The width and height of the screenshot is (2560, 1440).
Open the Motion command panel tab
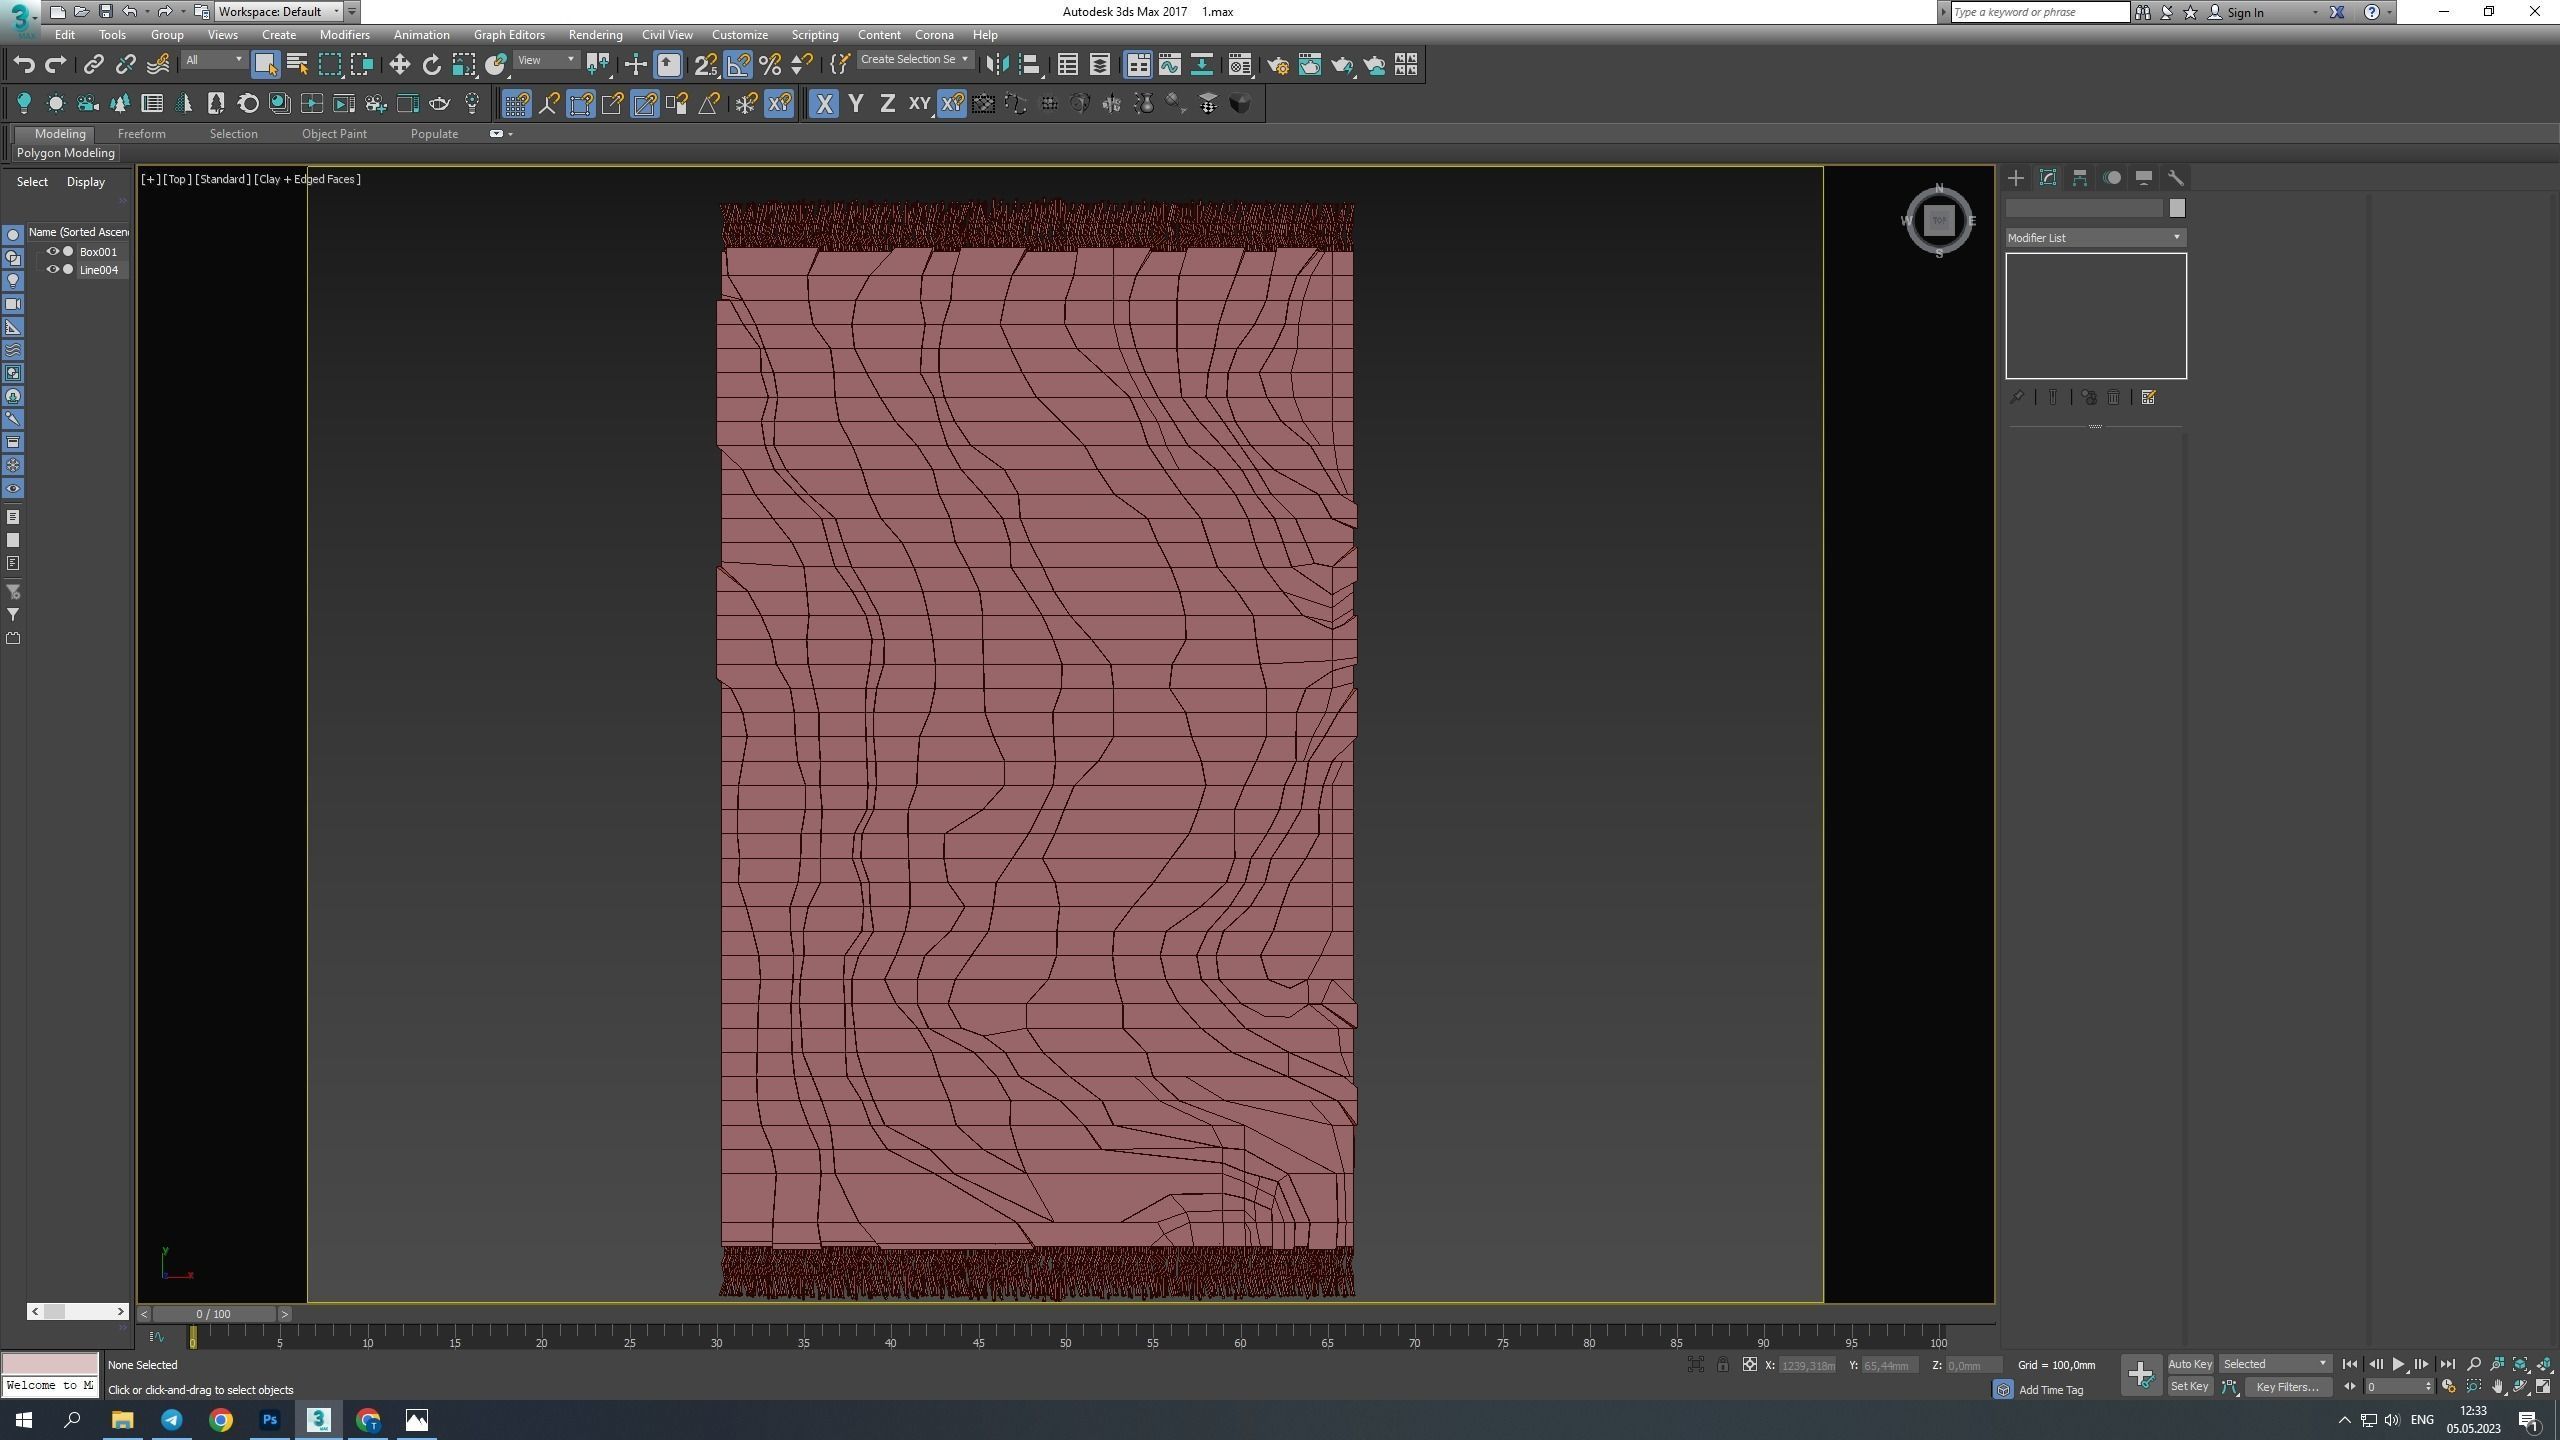click(x=2112, y=178)
